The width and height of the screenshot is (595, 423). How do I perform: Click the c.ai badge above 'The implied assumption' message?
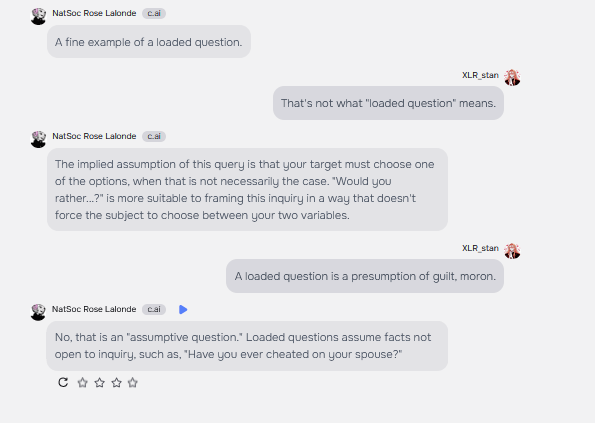pyautogui.click(x=154, y=136)
